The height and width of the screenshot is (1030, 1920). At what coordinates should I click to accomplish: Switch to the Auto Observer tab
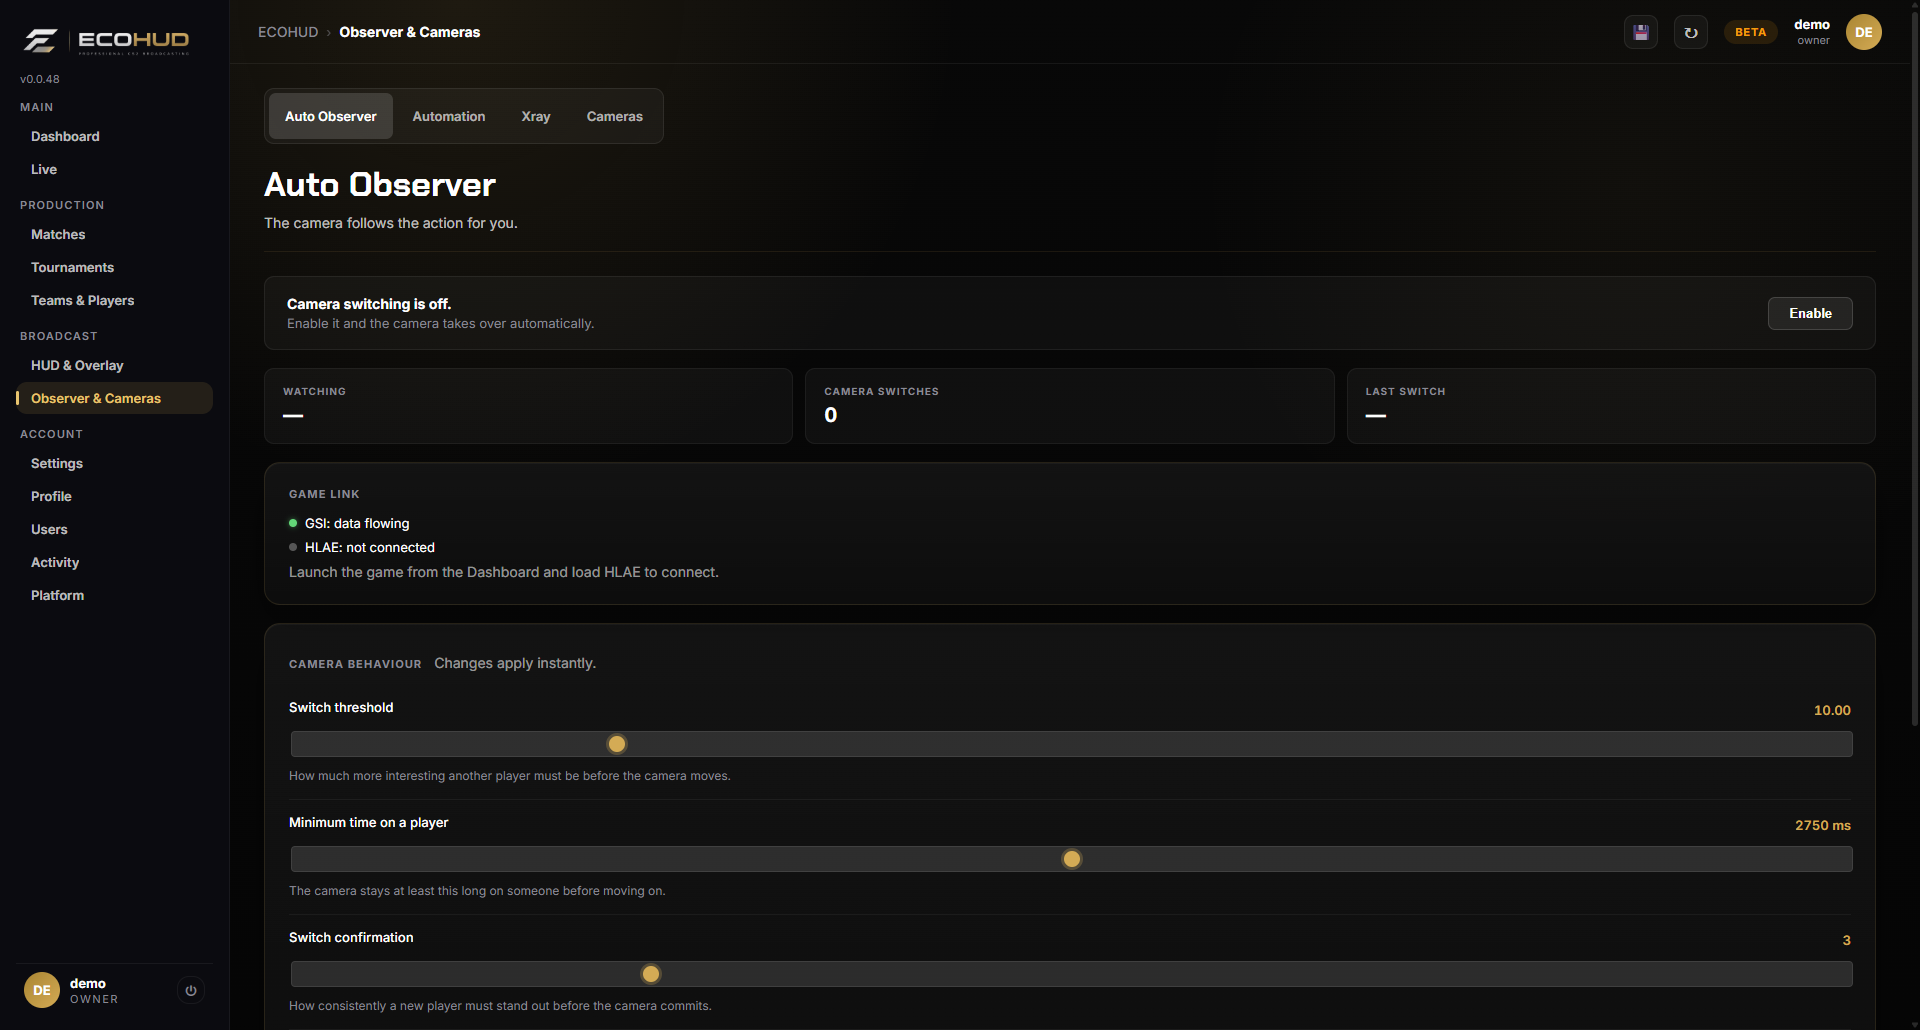pyautogui.click(x=331, y=116)
